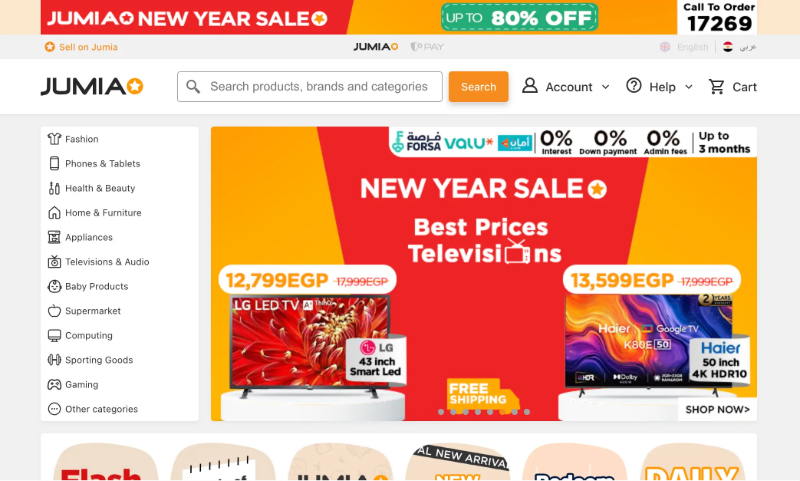Focus the product search field
The image size is (800, 481).
(x=310, y=87)
